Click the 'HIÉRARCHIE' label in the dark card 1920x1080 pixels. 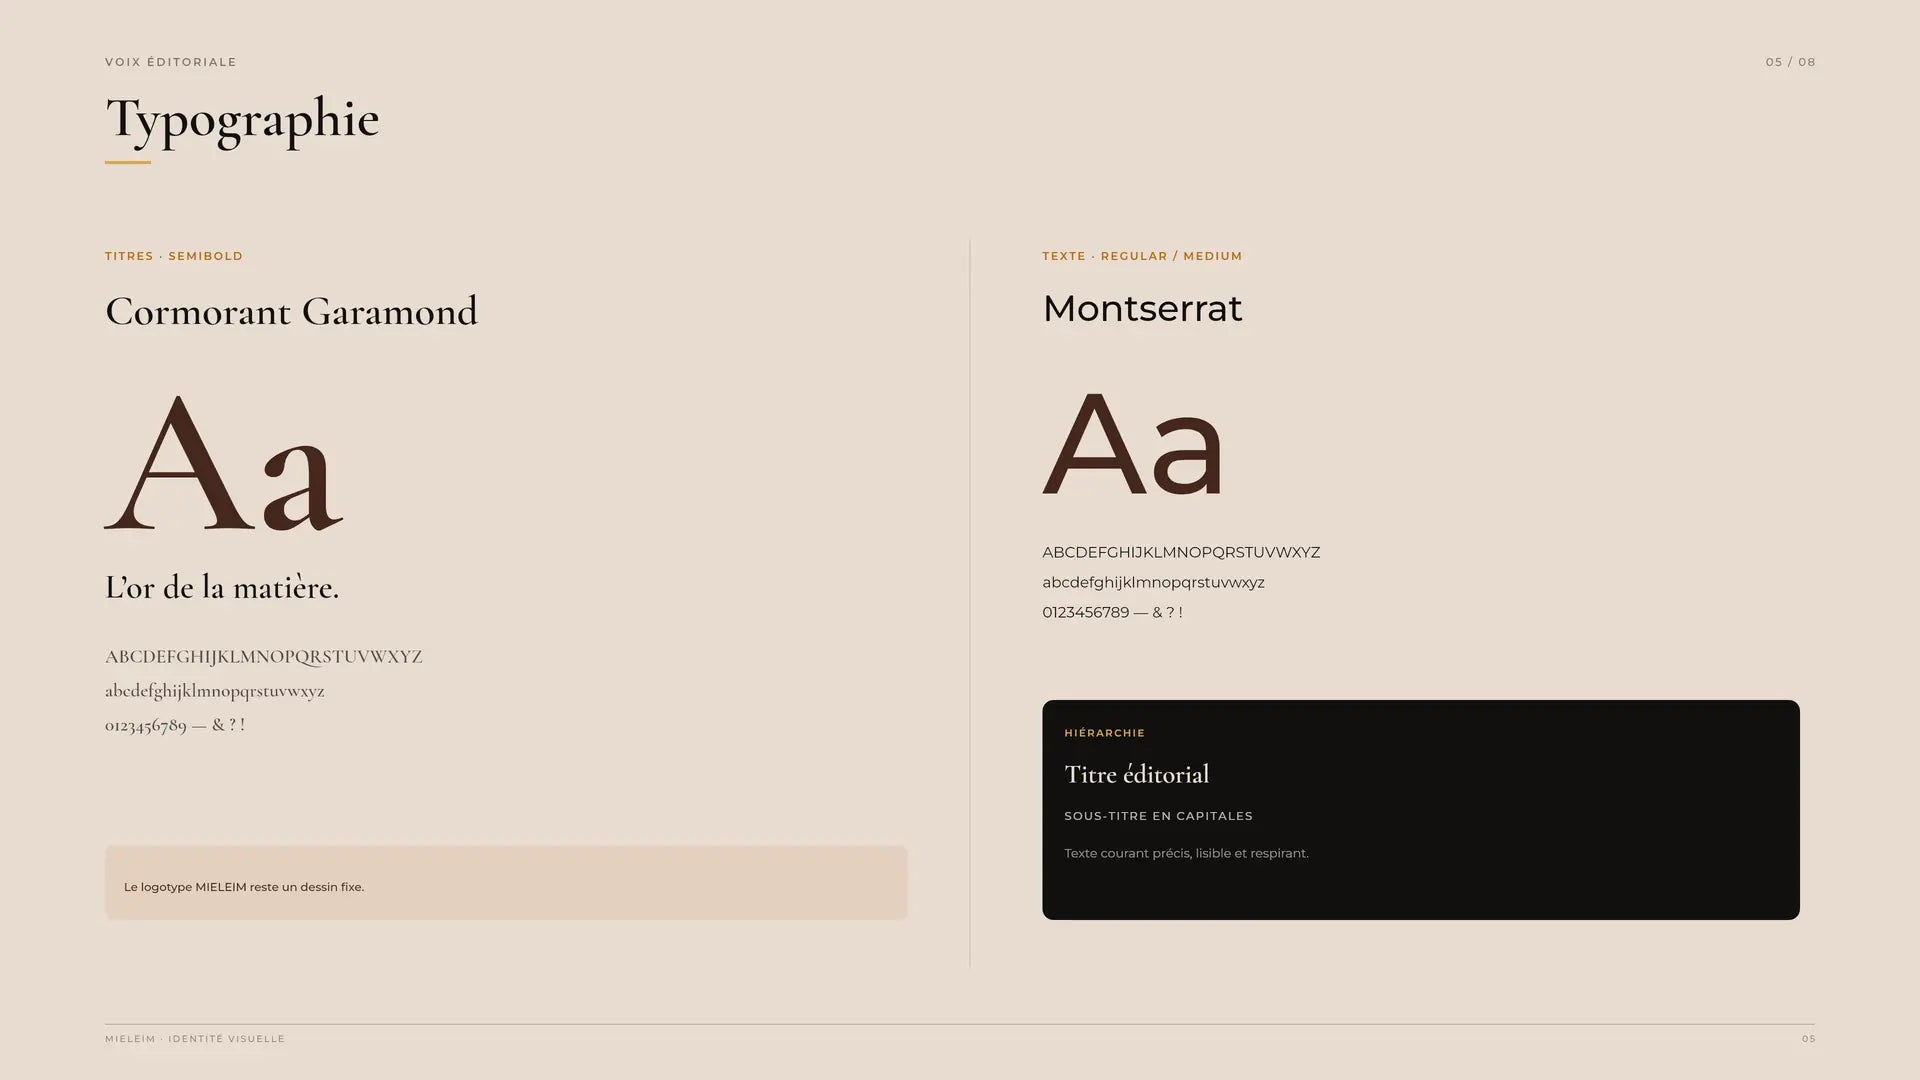[x=1104, y=733]
